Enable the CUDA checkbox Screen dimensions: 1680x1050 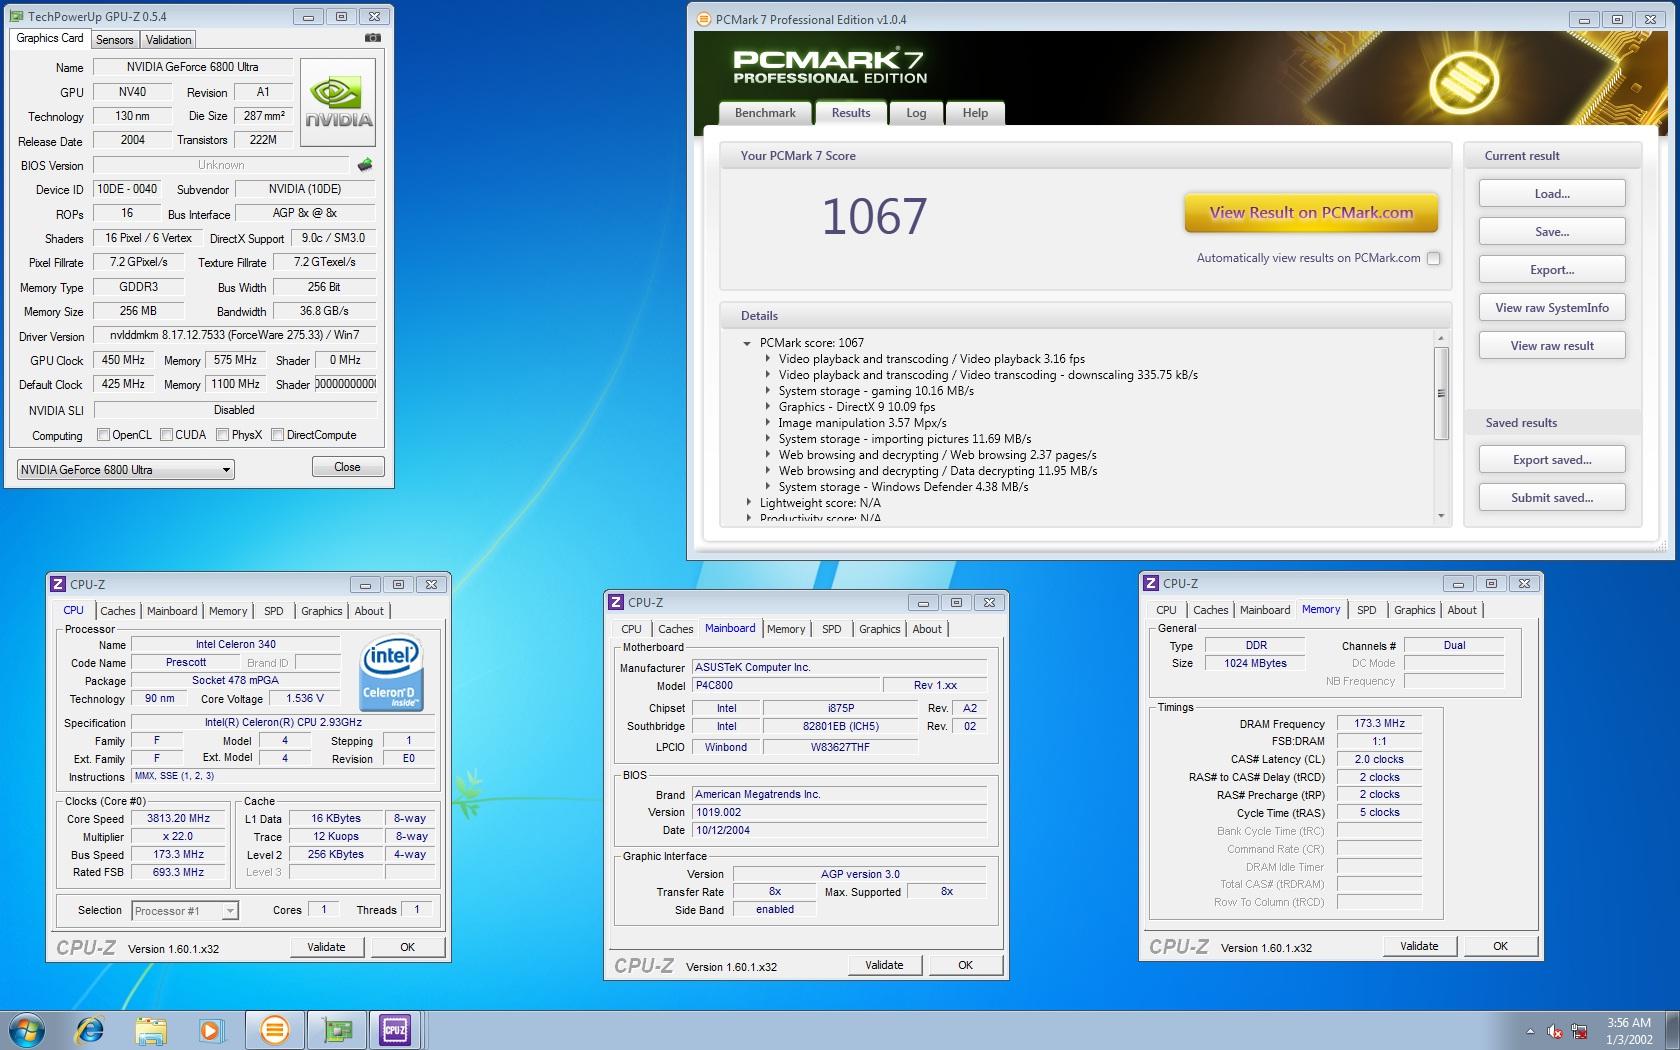pos(166,435)
